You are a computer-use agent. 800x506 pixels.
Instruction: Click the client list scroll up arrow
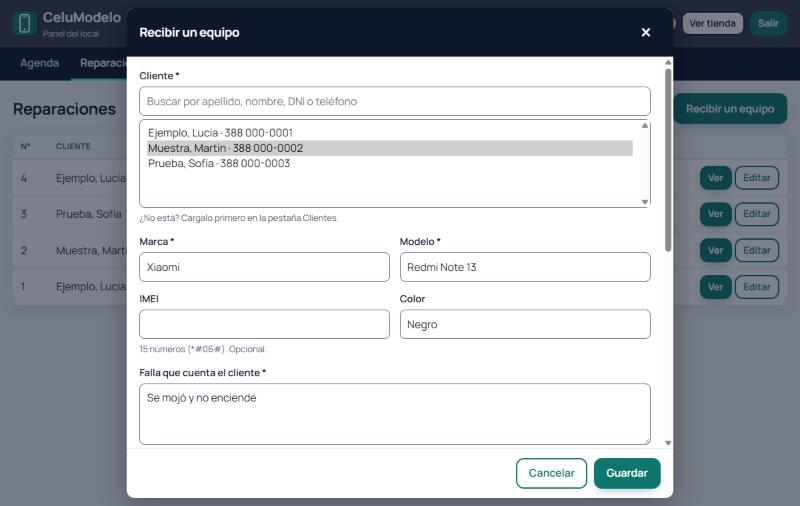click(x=645, y=125)
